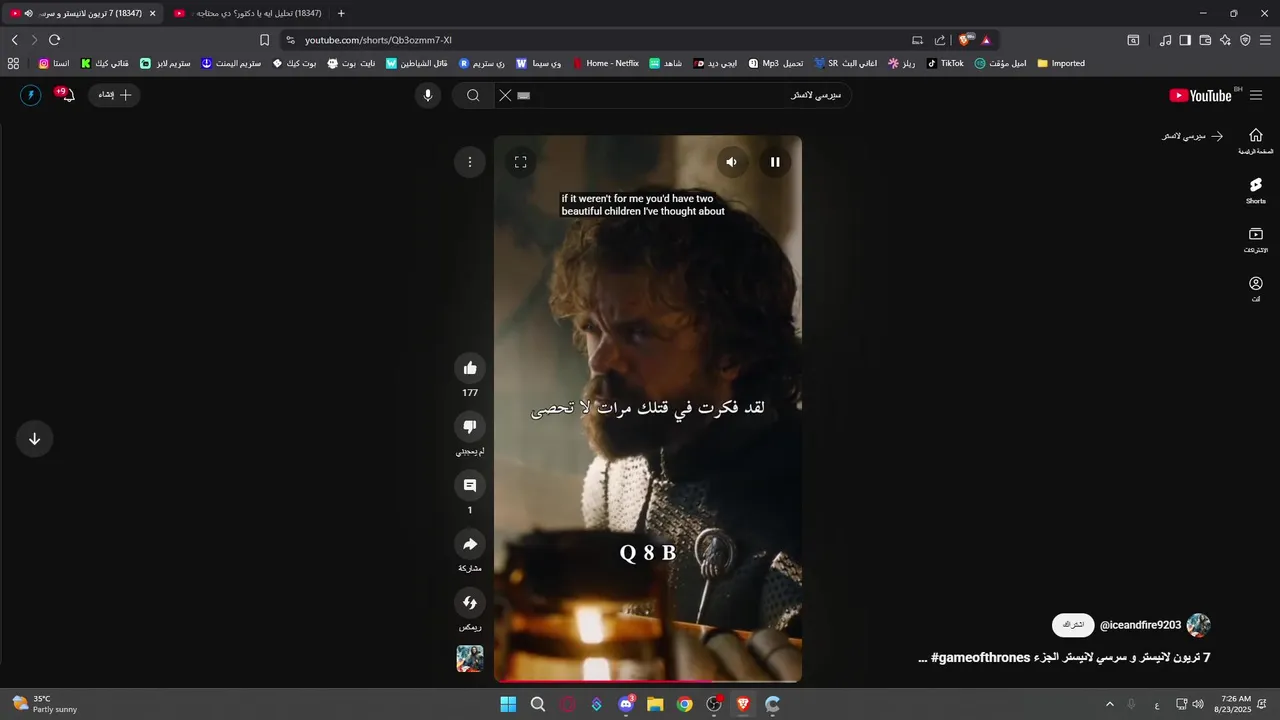Reload the current page
The width and height of the screenshot is (1280, 720).
pos(54,40)
